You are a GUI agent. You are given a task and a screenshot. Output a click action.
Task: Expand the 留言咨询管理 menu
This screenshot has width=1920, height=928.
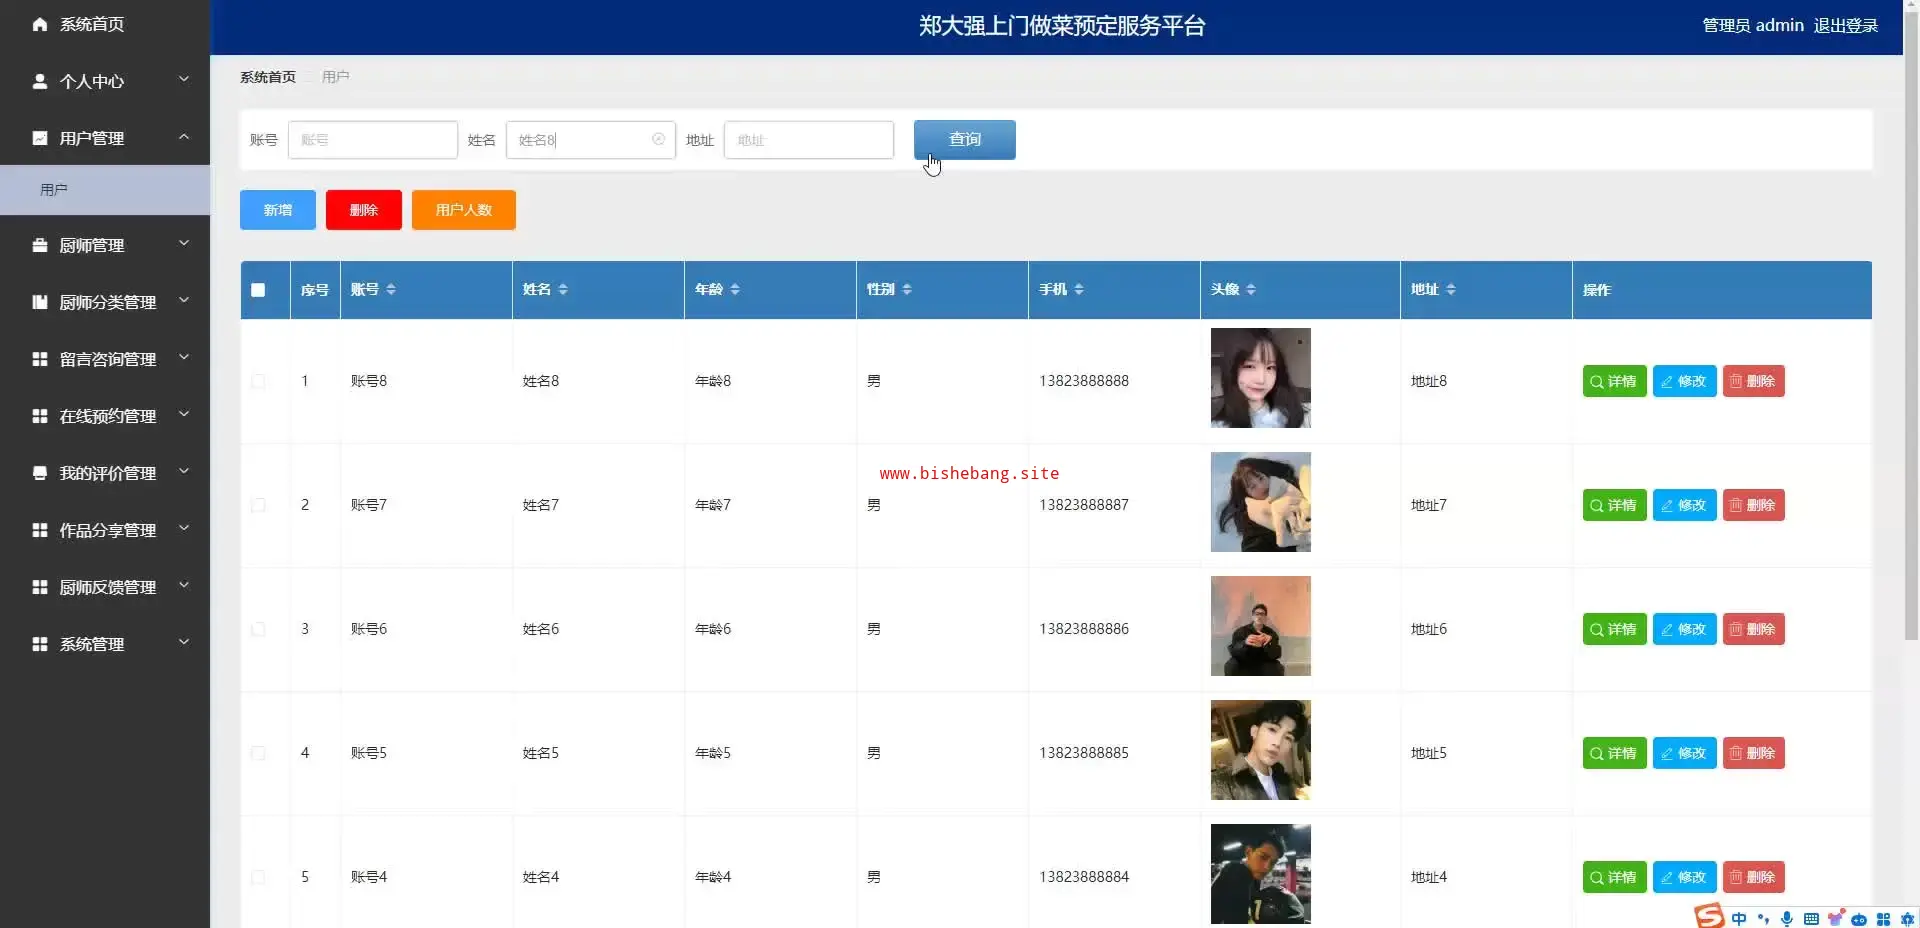pyautogui.click(x=105, y=359)
